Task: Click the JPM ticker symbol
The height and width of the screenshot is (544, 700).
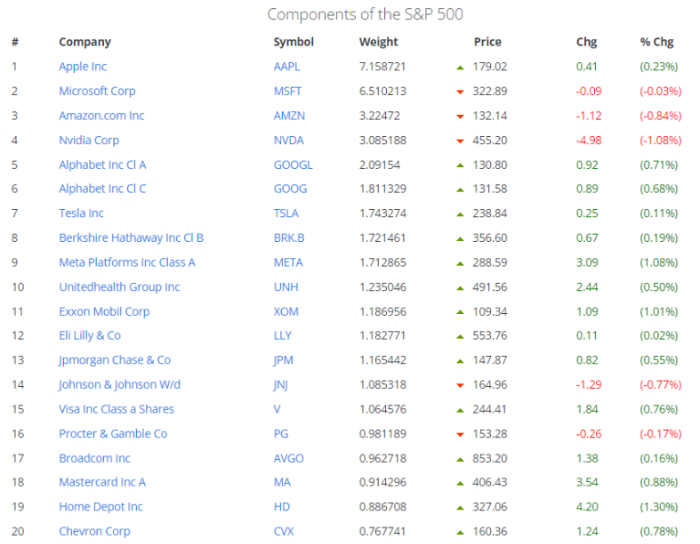Action: (x=283, y=360)
